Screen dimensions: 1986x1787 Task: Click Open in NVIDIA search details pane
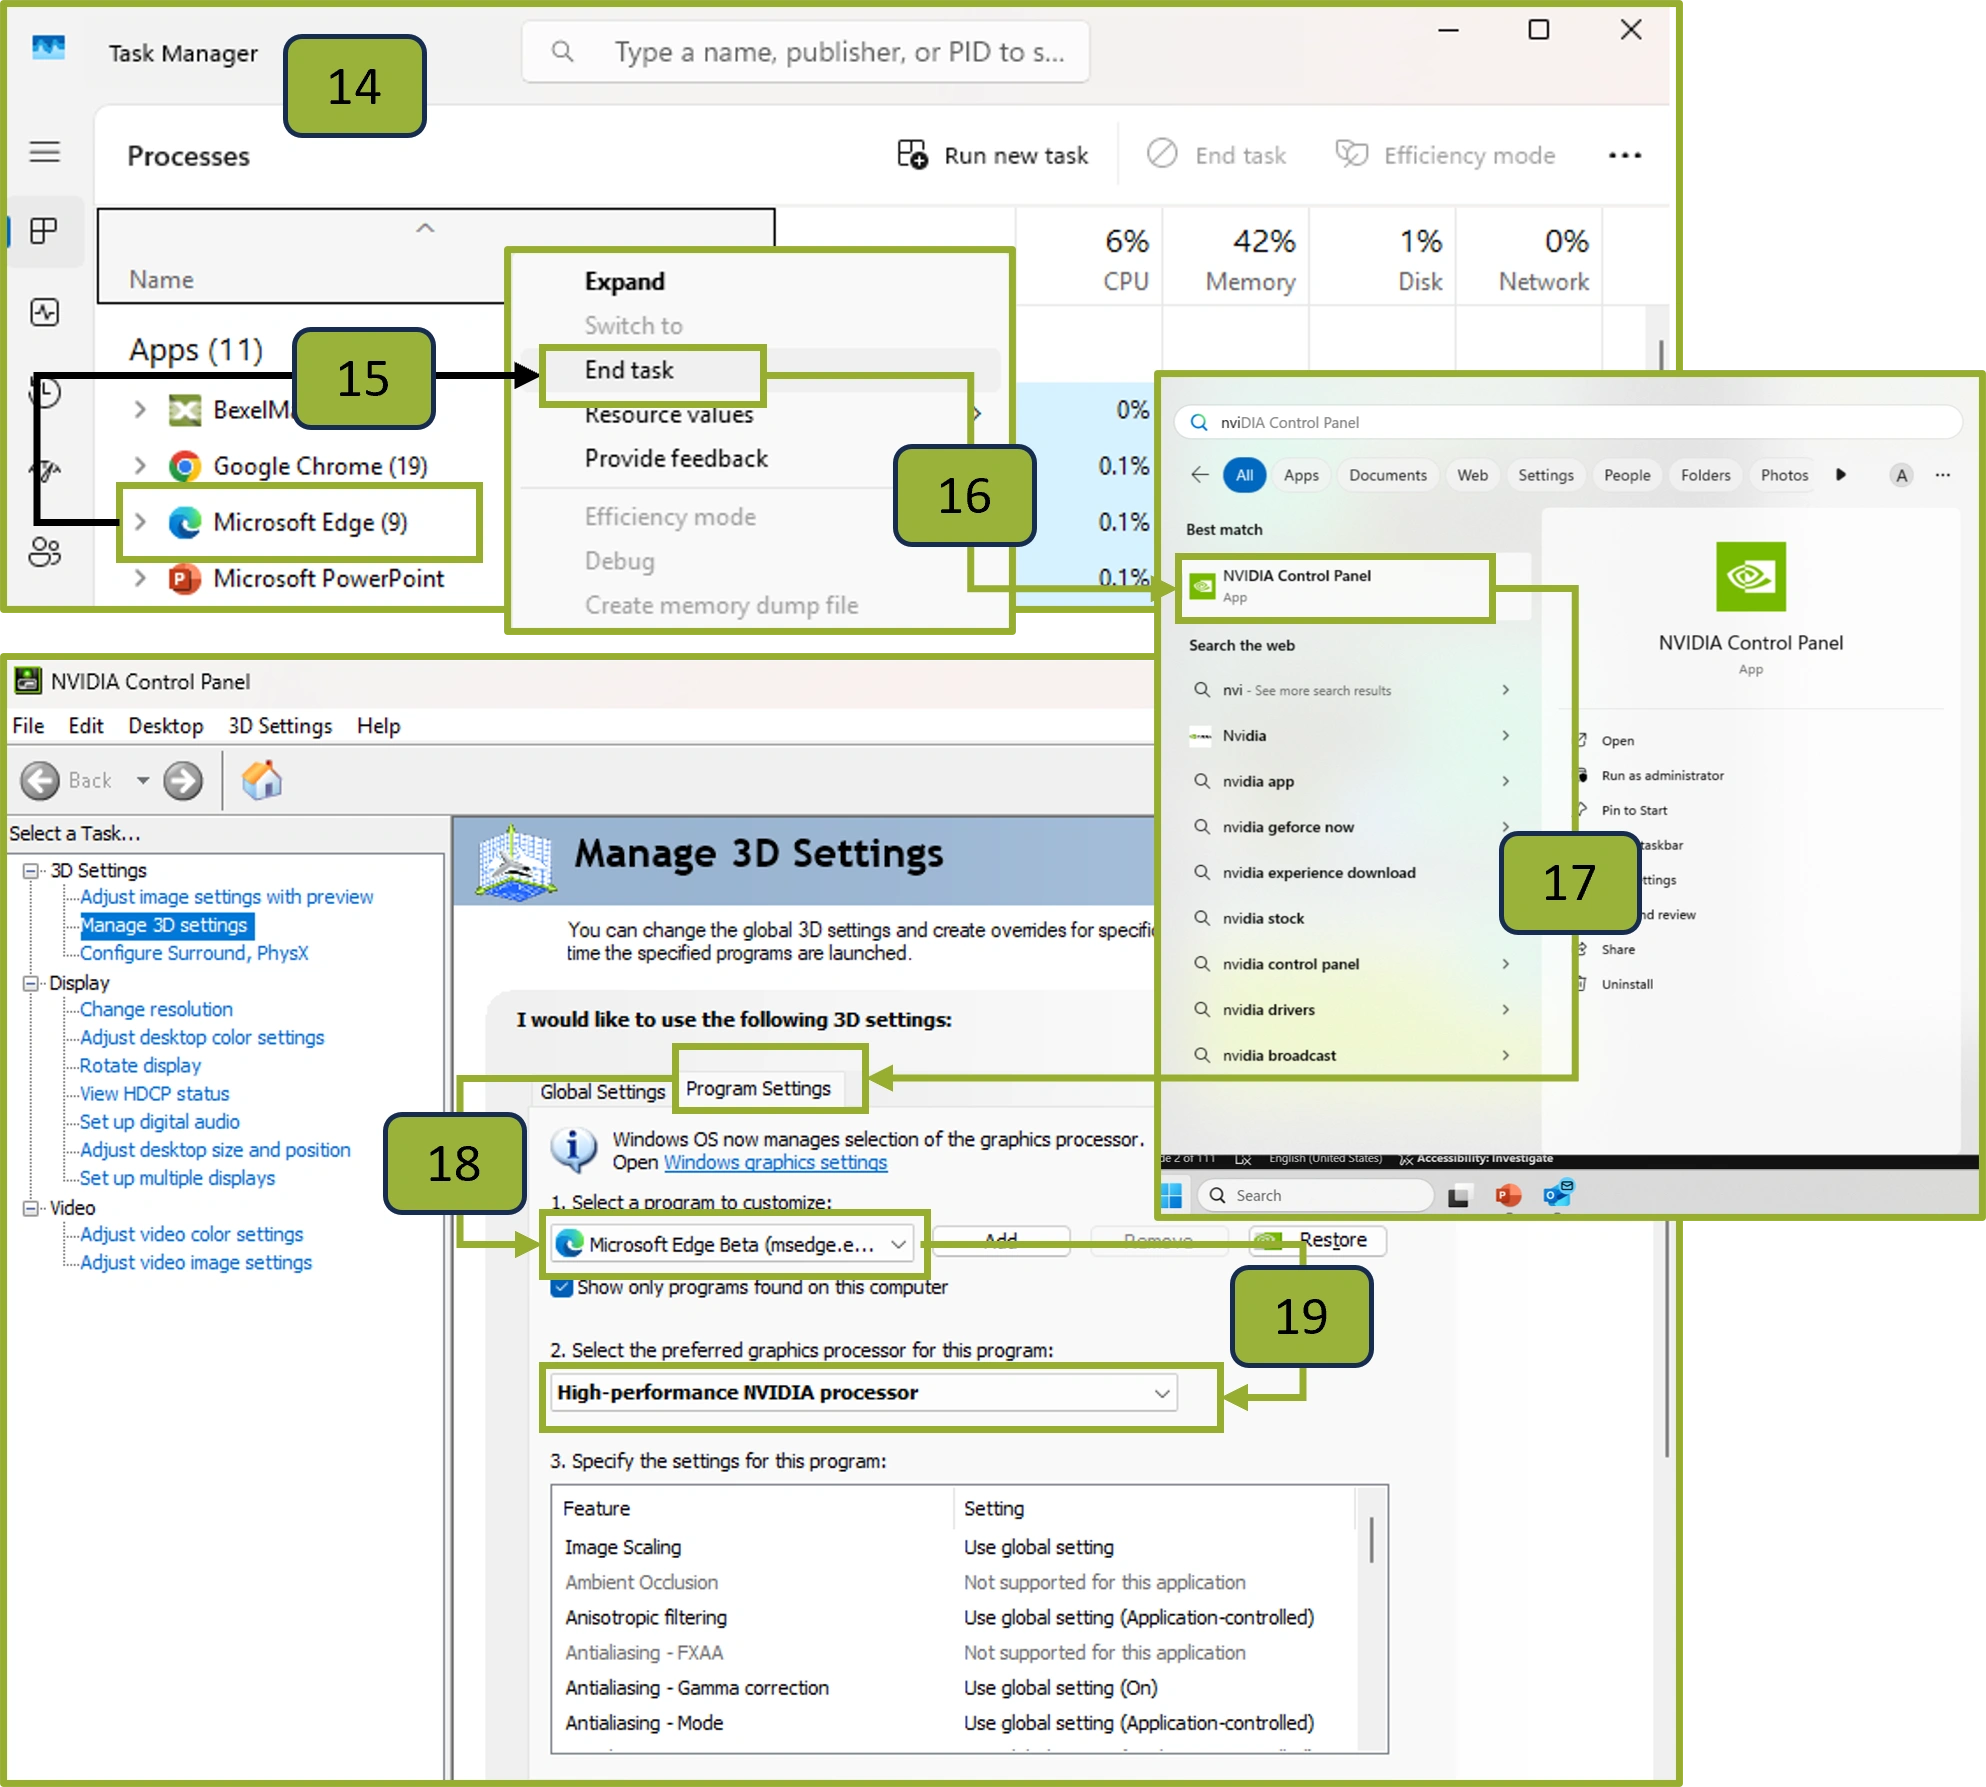point(1617,741)
